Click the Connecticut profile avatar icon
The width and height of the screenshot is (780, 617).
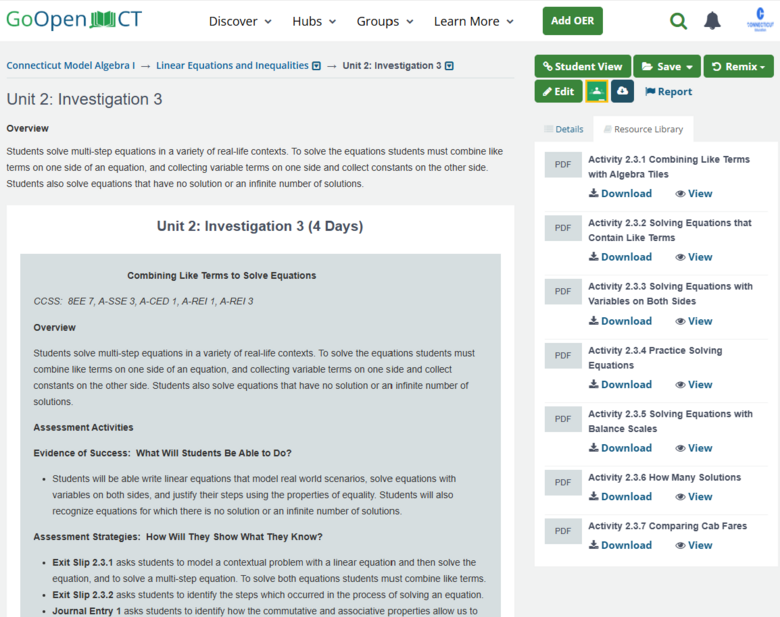(x=761, y=20)
